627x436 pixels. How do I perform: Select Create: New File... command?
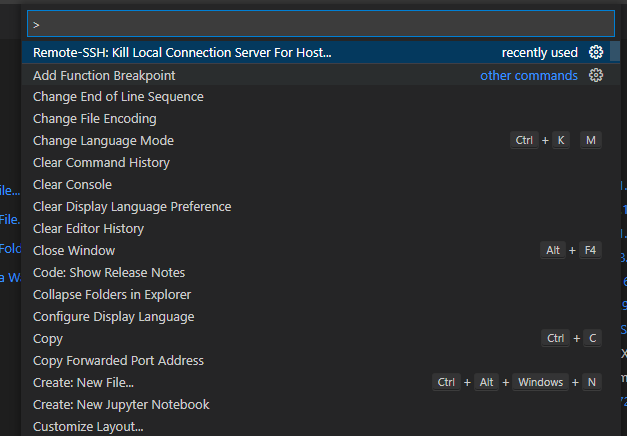tap(83, 383)
